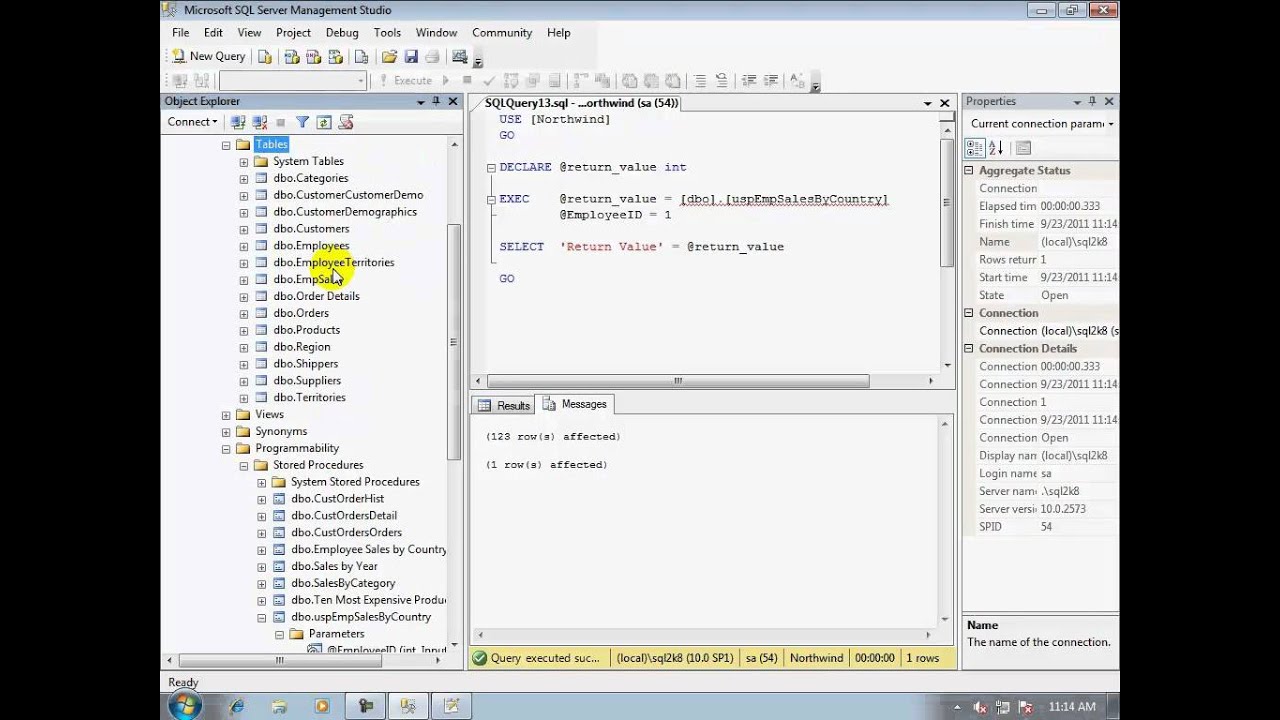The height and width of the screenshot is (720, 1280).
Task: Click the Comment Out Selected Lines icon
Action: pos(699,81)
